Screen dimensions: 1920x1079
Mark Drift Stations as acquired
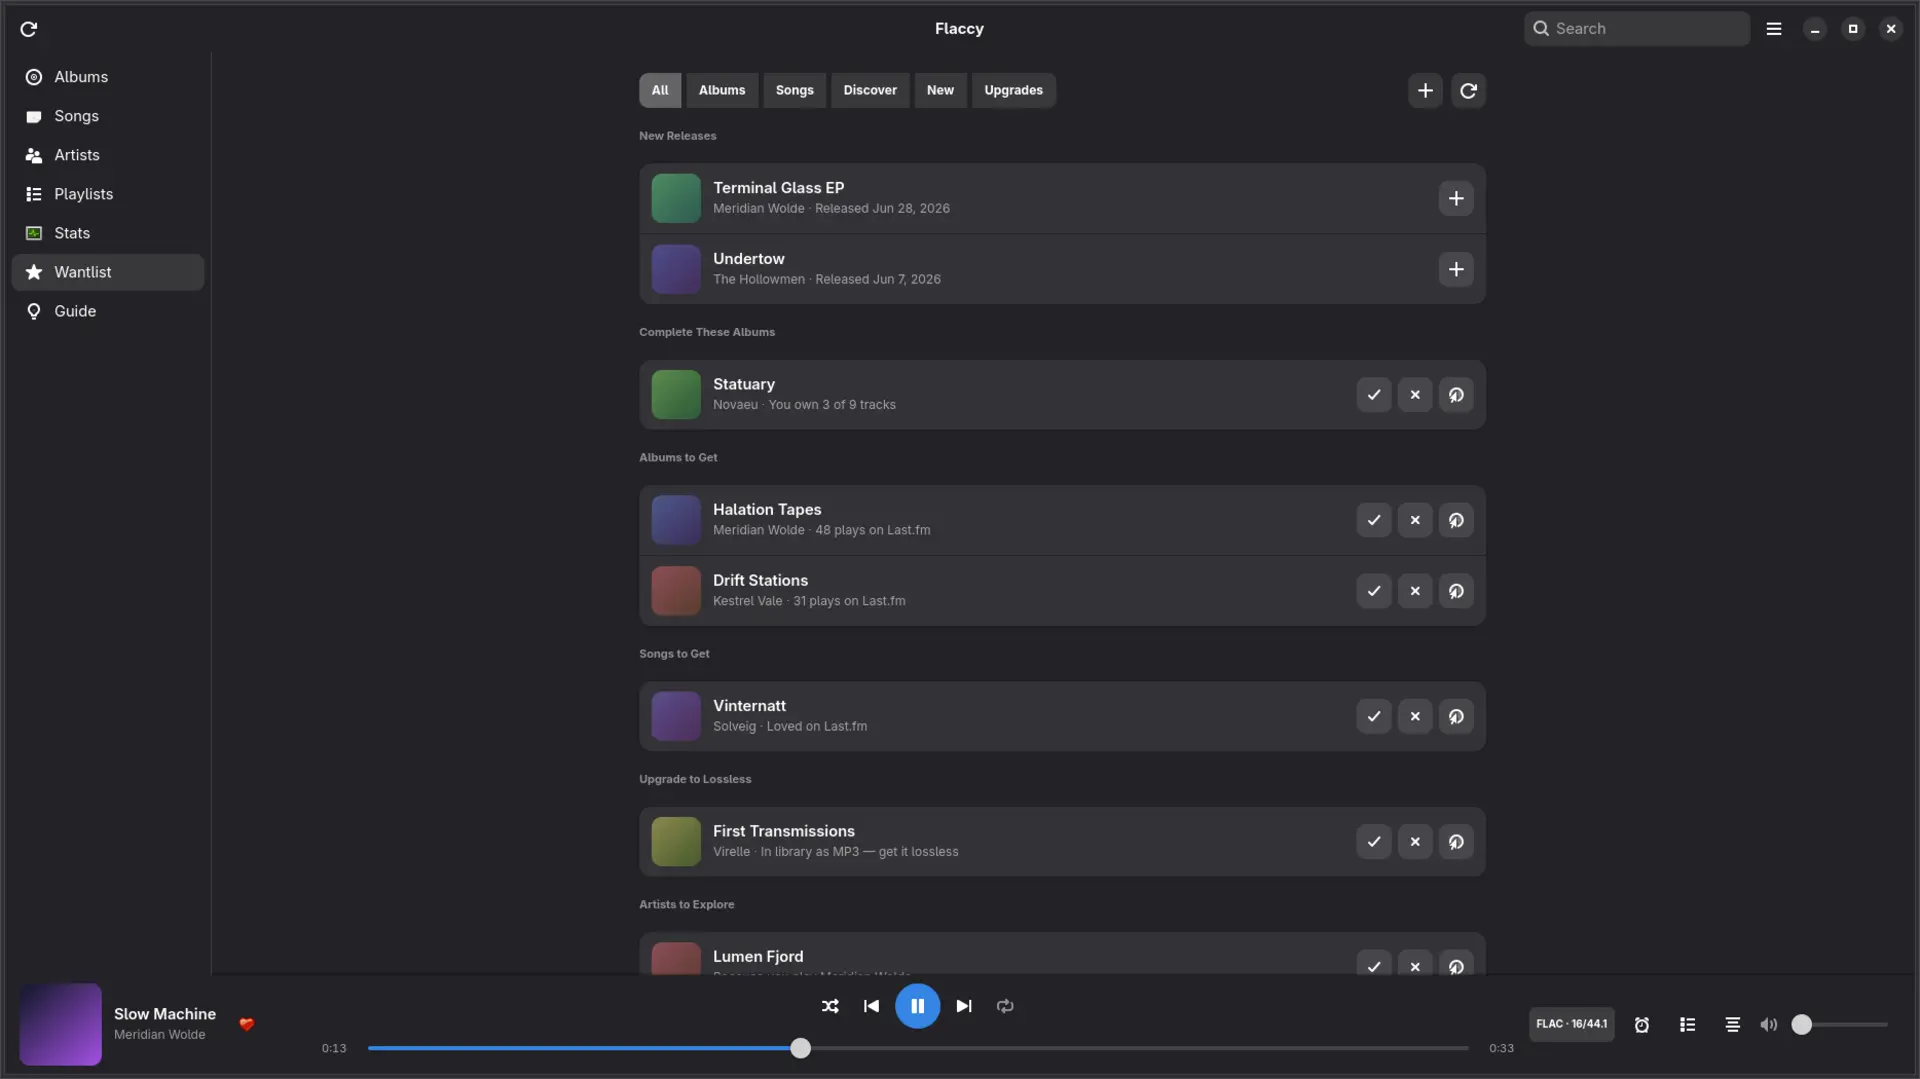(1374, 591)
